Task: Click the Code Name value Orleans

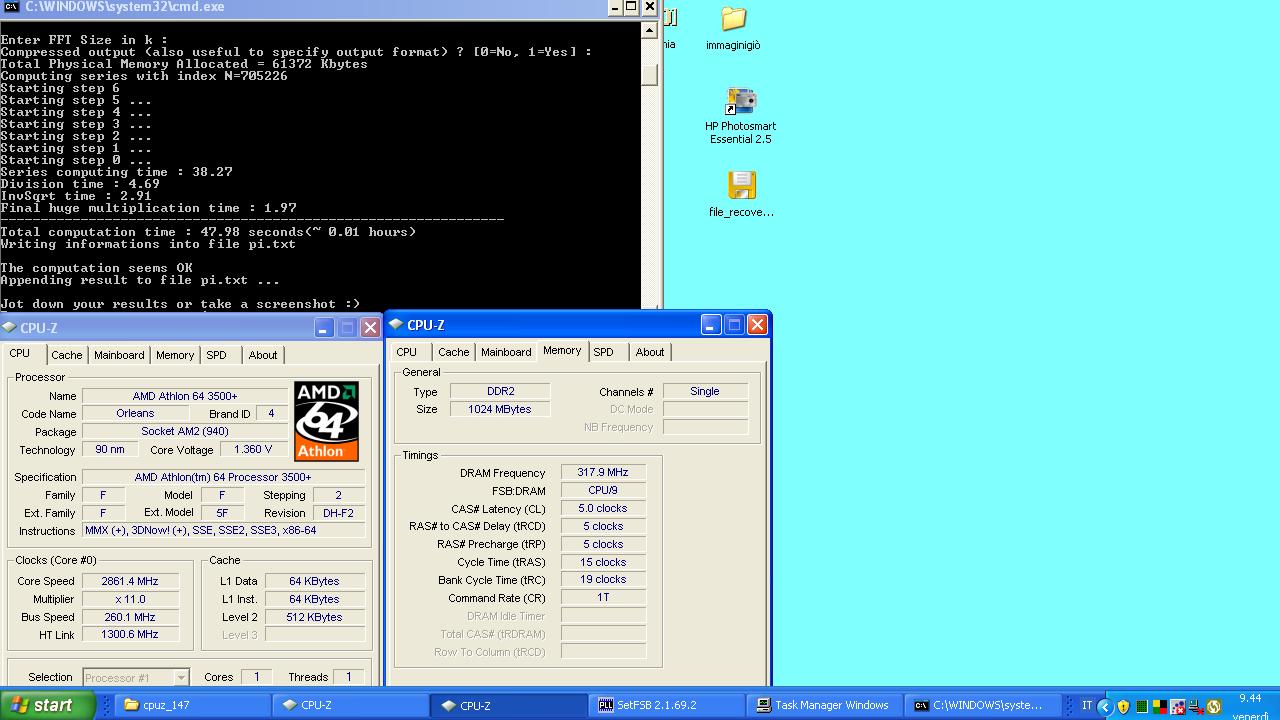Action: (x=135, y=413)
